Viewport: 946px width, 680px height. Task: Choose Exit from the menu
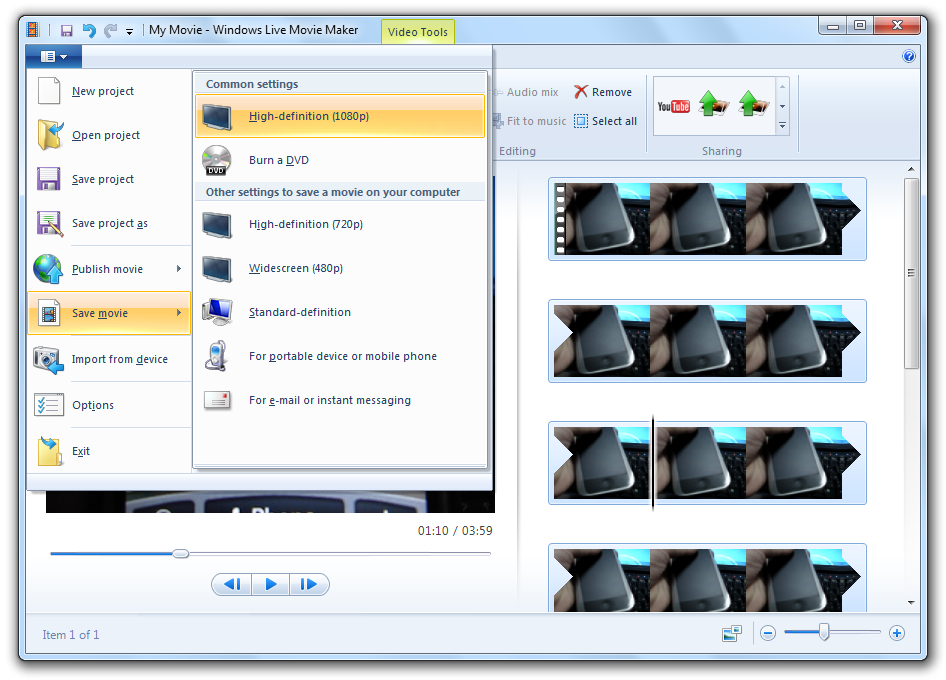(x=109, y=451)
